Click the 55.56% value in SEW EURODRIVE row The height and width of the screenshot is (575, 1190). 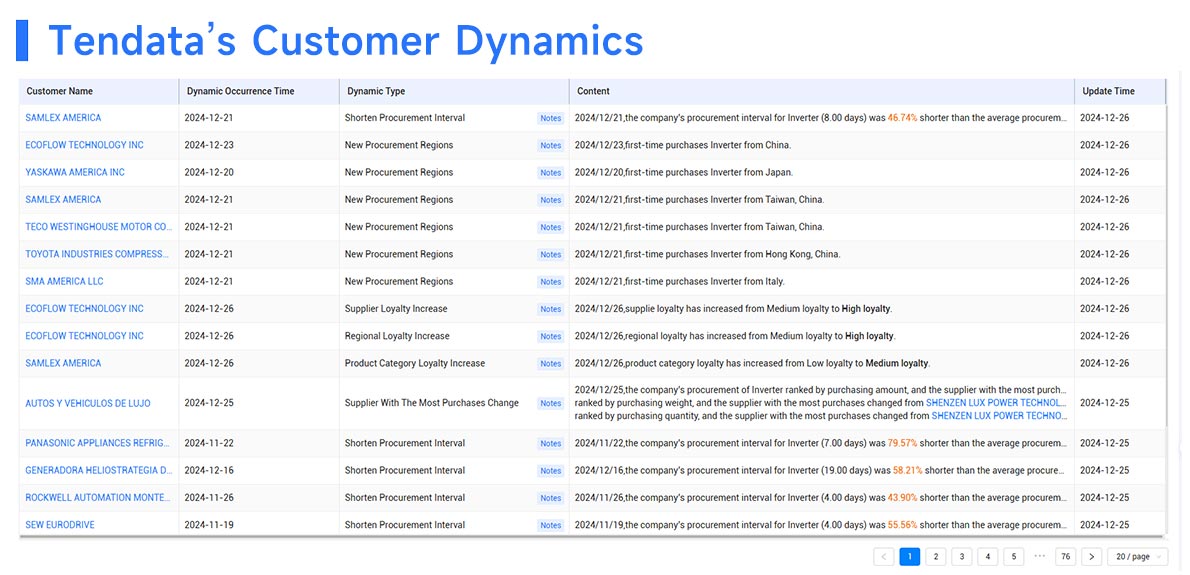coord(902,525)
